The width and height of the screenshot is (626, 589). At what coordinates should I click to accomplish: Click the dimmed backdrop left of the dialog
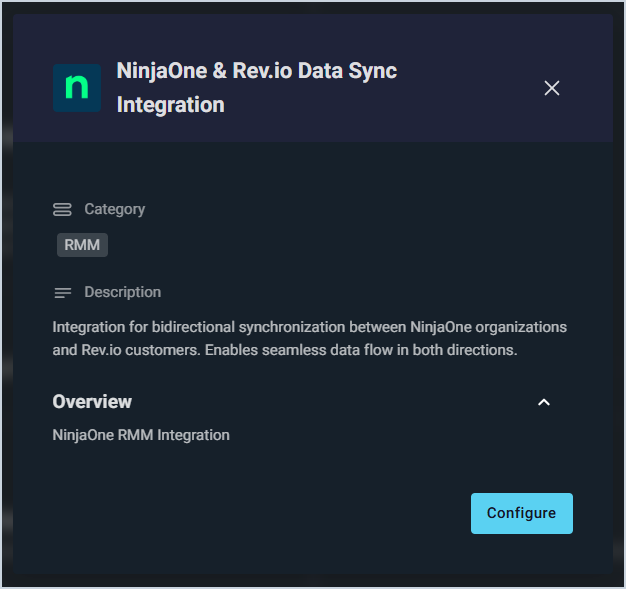tap(6, 300)
